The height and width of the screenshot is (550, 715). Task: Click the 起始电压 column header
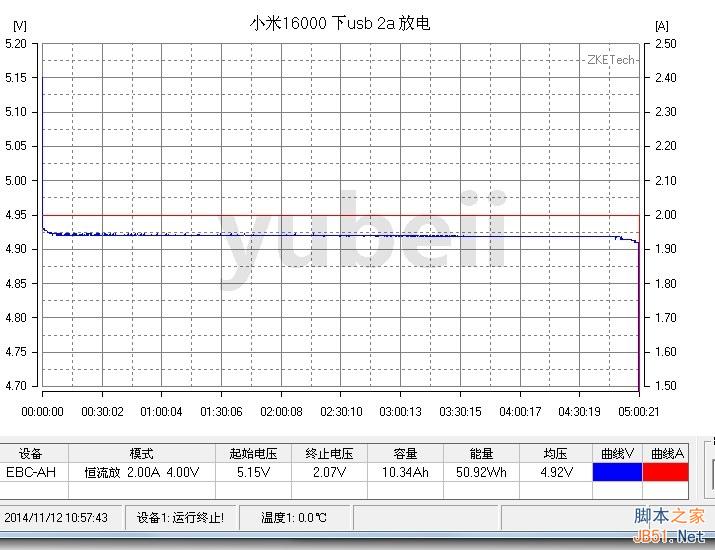pyautogui.click(x=254, y=454)
